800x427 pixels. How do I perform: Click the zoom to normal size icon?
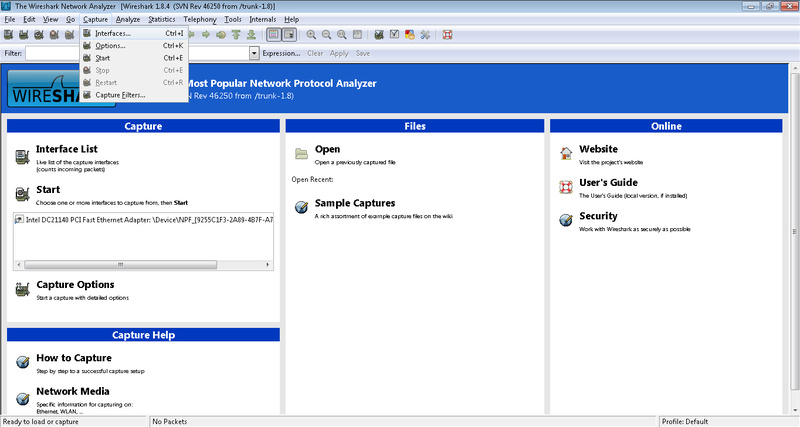(x=342, y=35)
